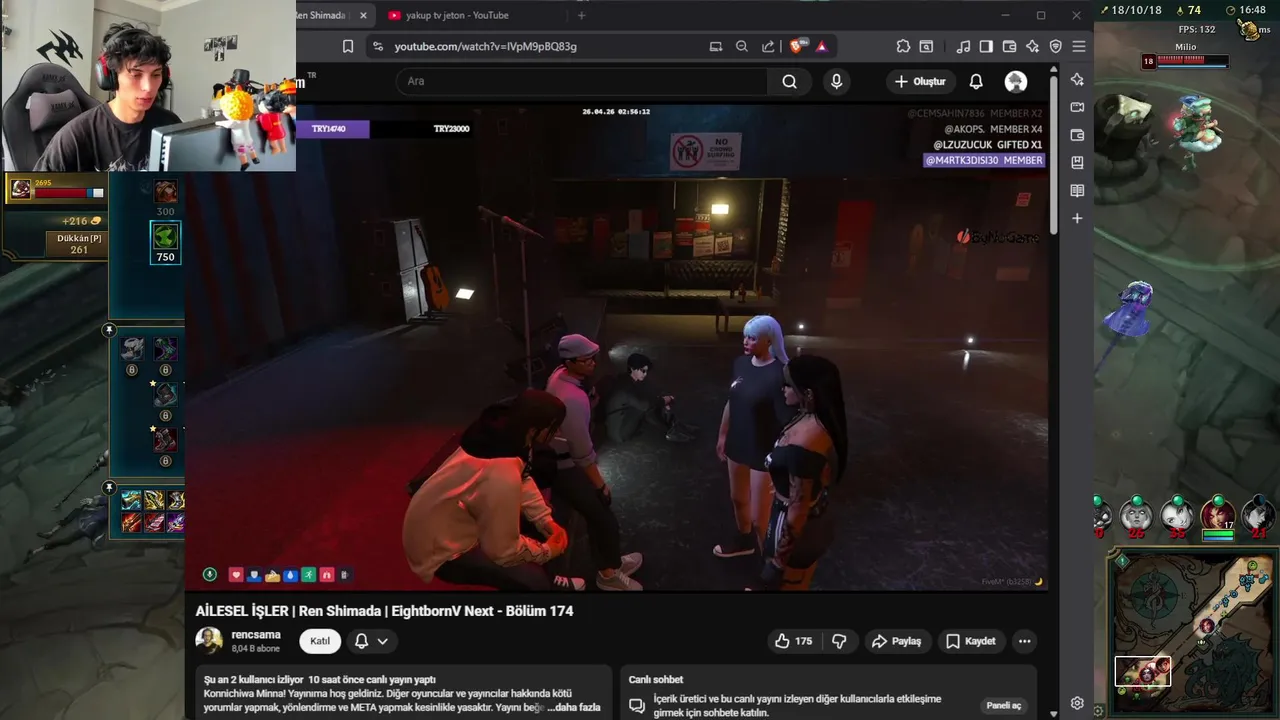Bookmark this page with the bookmark icon

348,46
